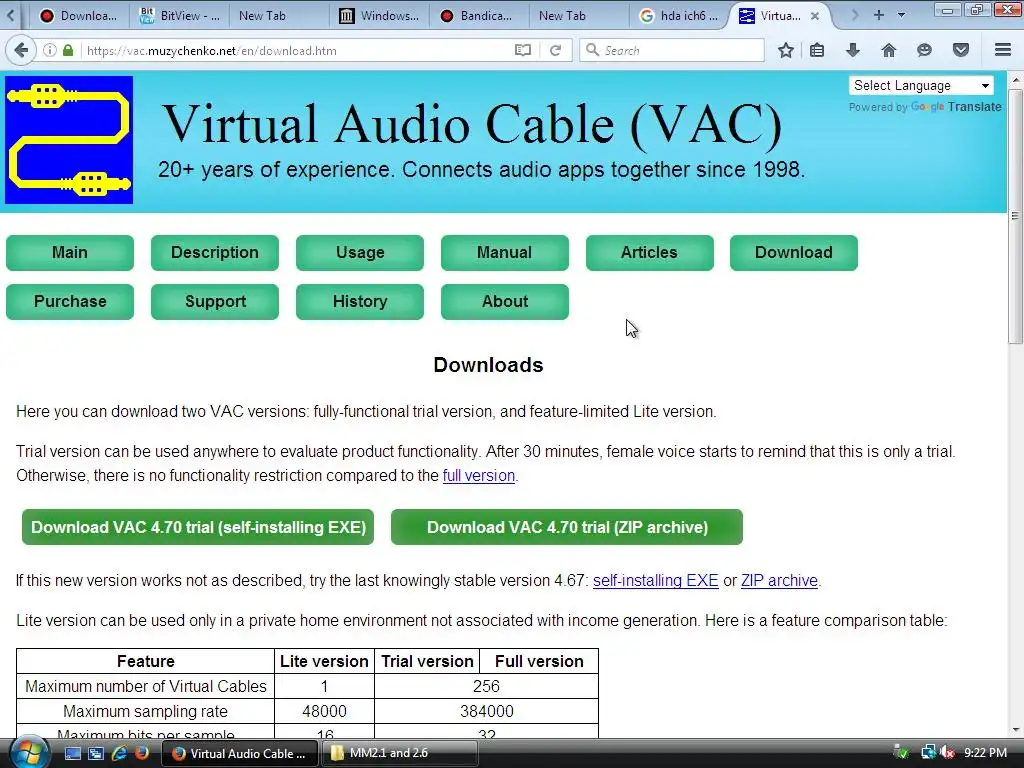The width and height of the screenshot is (1024, 768).
Task: Open the About page button
Action: pos(505,302)
